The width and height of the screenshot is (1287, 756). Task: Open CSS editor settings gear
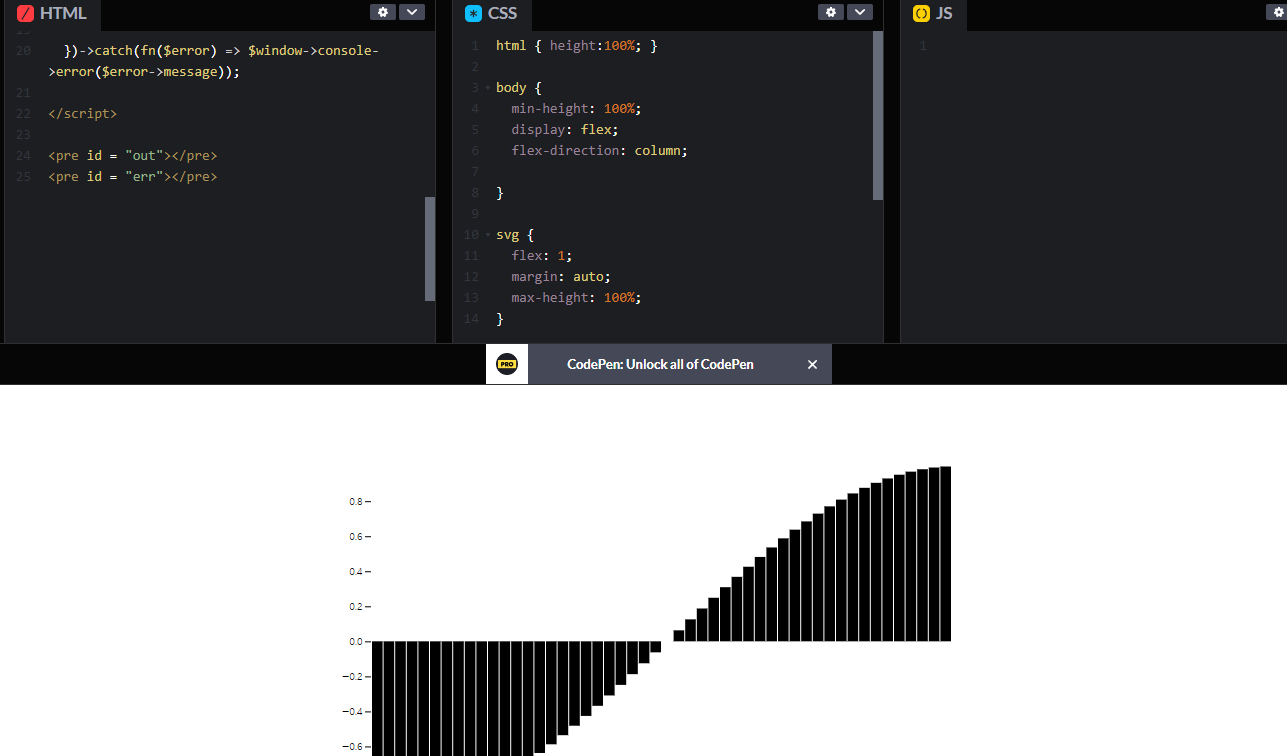831,12
